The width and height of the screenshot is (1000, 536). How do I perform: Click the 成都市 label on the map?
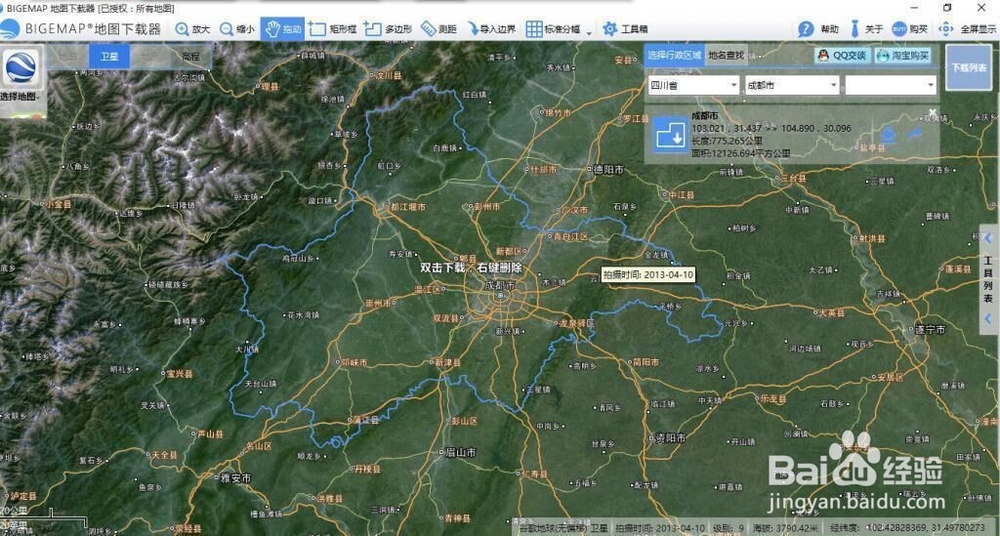499,285
